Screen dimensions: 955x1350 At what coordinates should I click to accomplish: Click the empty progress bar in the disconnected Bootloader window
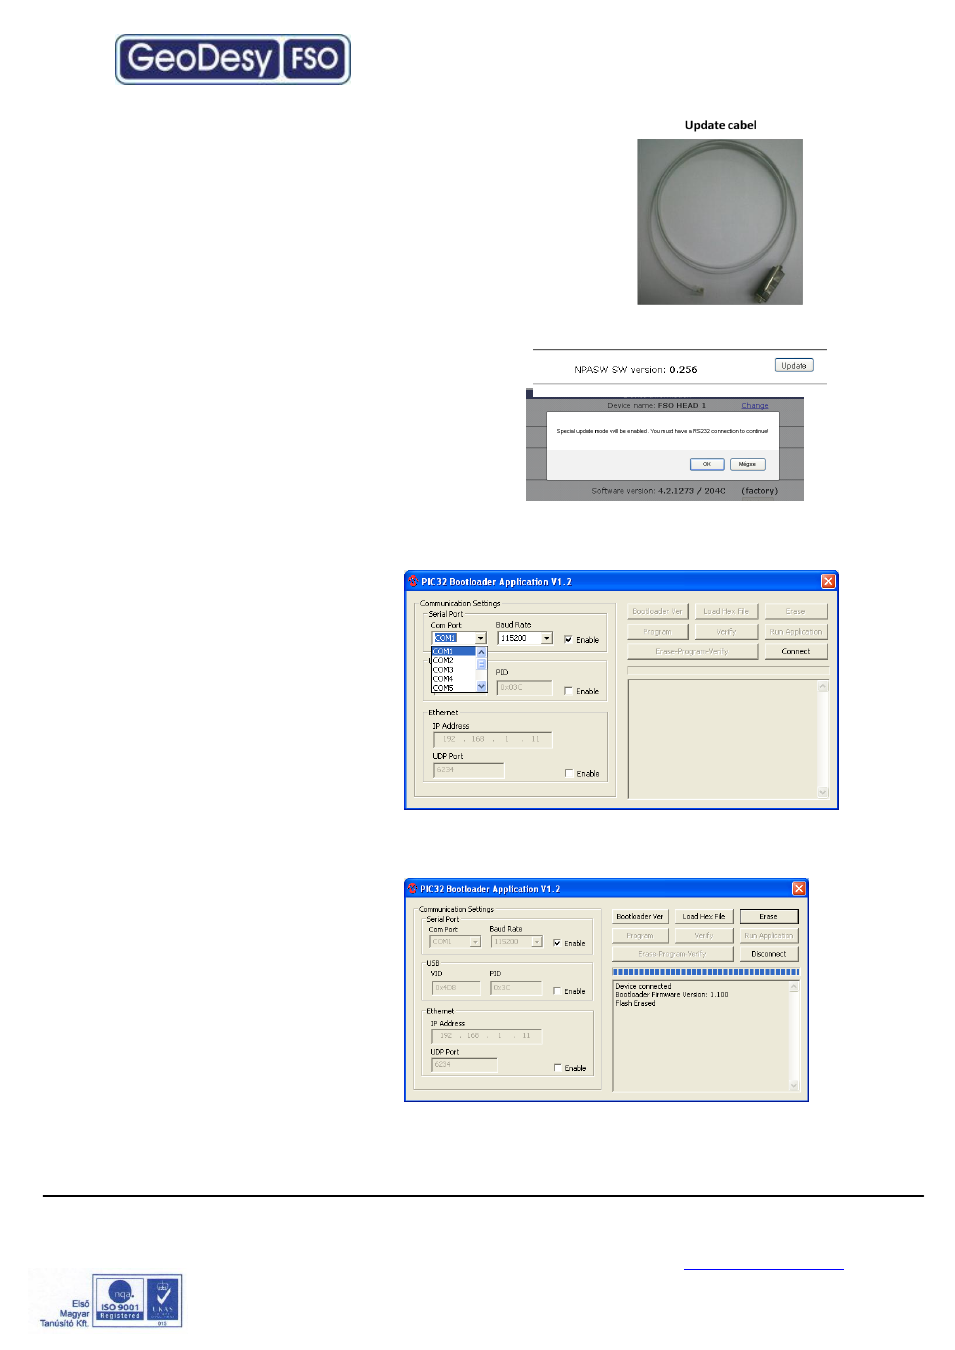728,670
